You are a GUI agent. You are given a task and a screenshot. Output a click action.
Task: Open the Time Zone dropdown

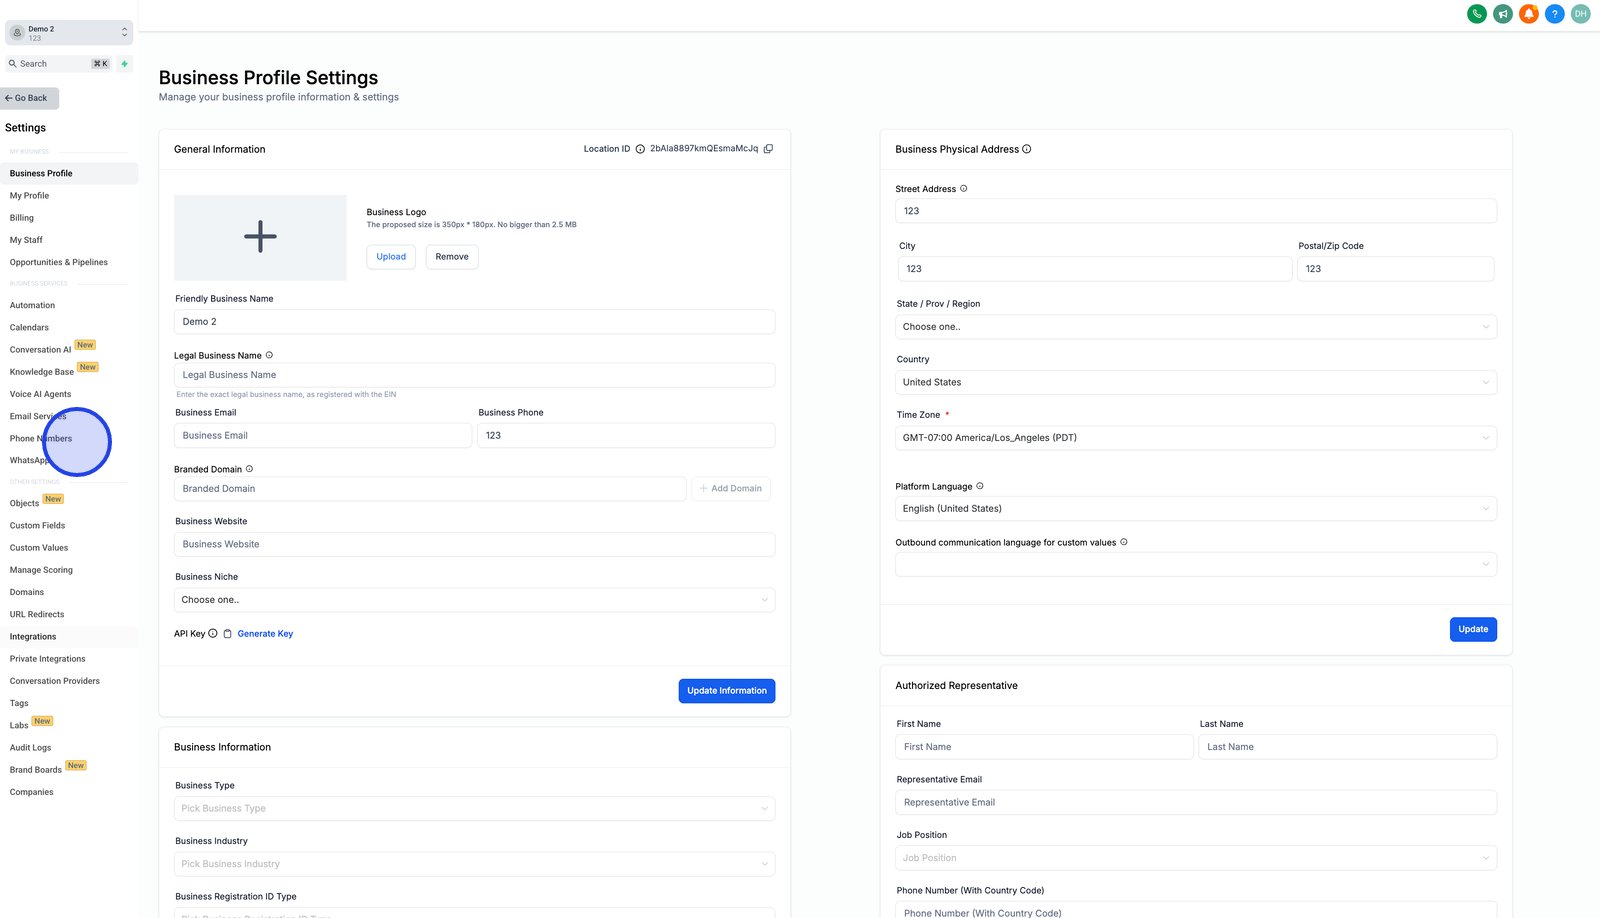coord(1196,438)
